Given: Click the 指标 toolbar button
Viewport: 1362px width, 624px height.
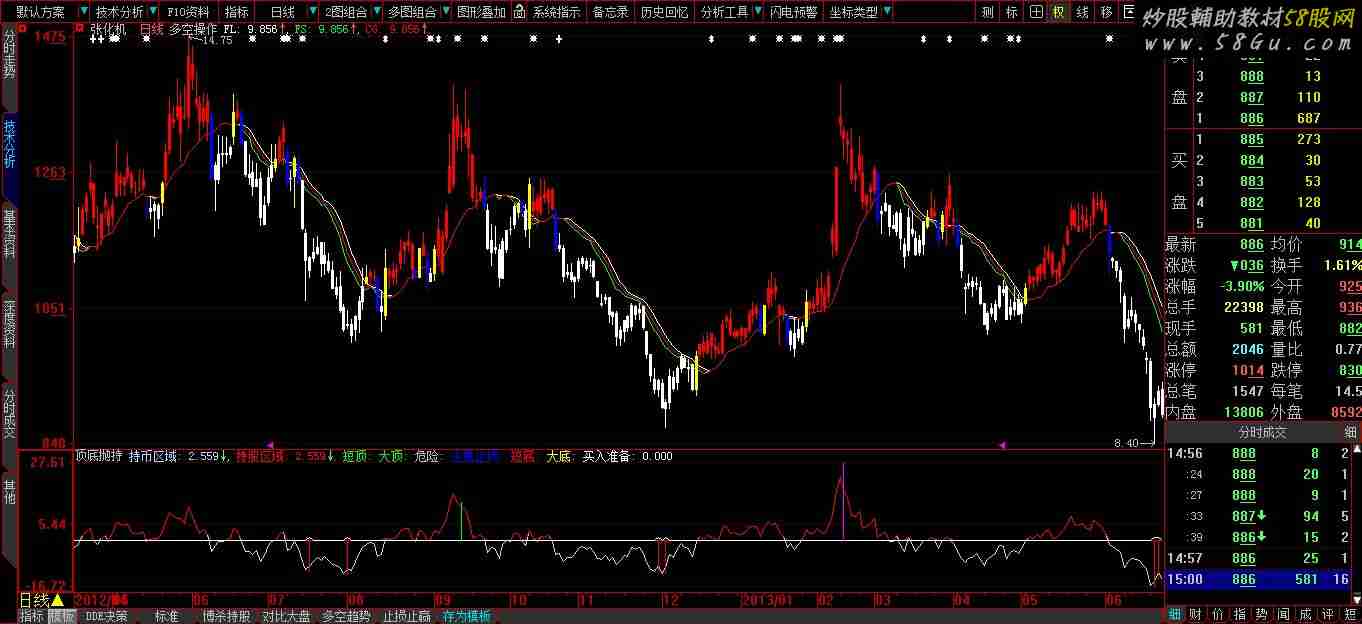Looking at the screenshot, I should click(237, 12).
